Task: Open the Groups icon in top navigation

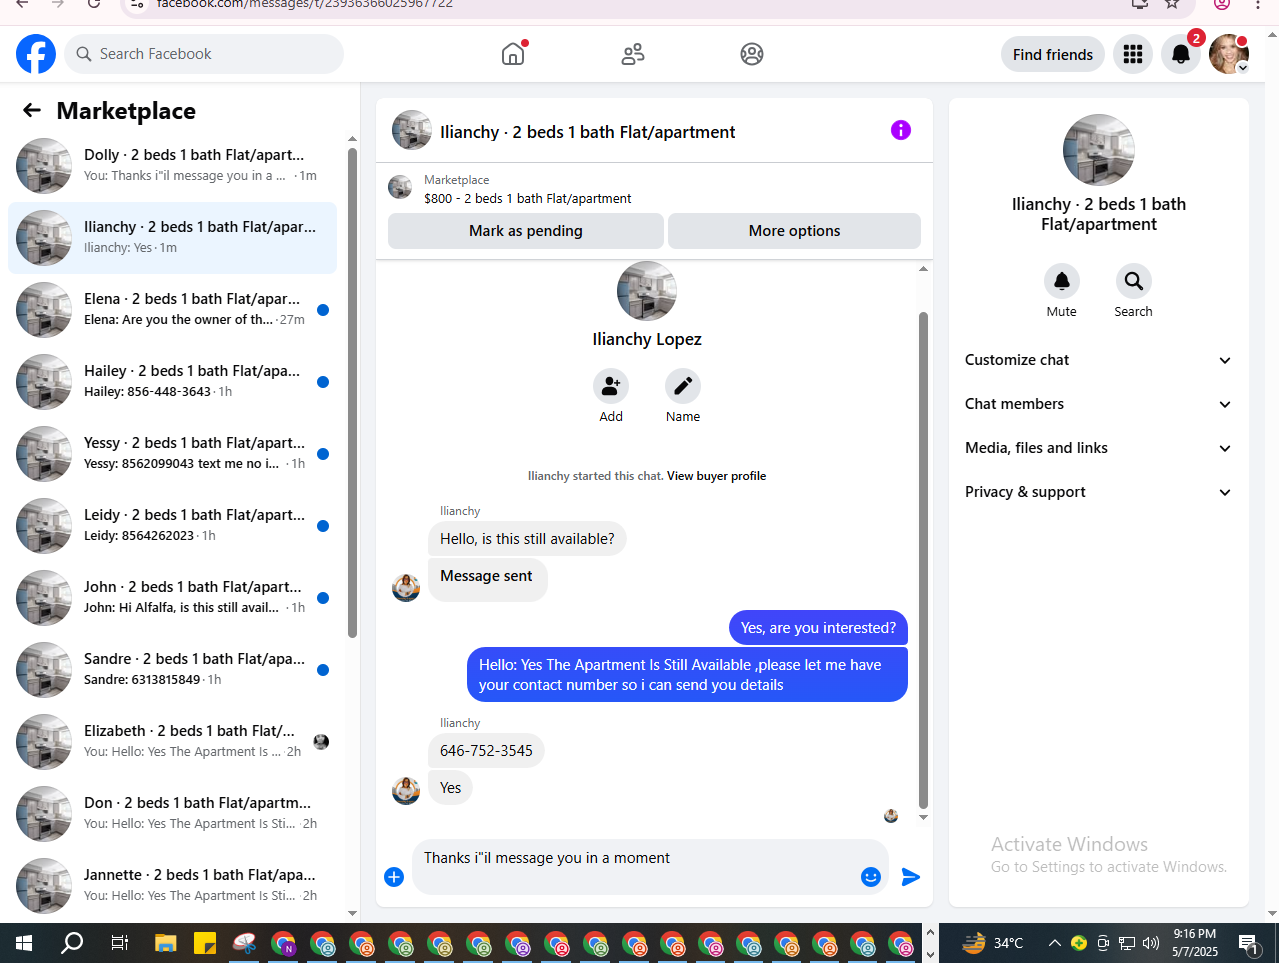Action: pyautogui.click(x=752, y=54)
